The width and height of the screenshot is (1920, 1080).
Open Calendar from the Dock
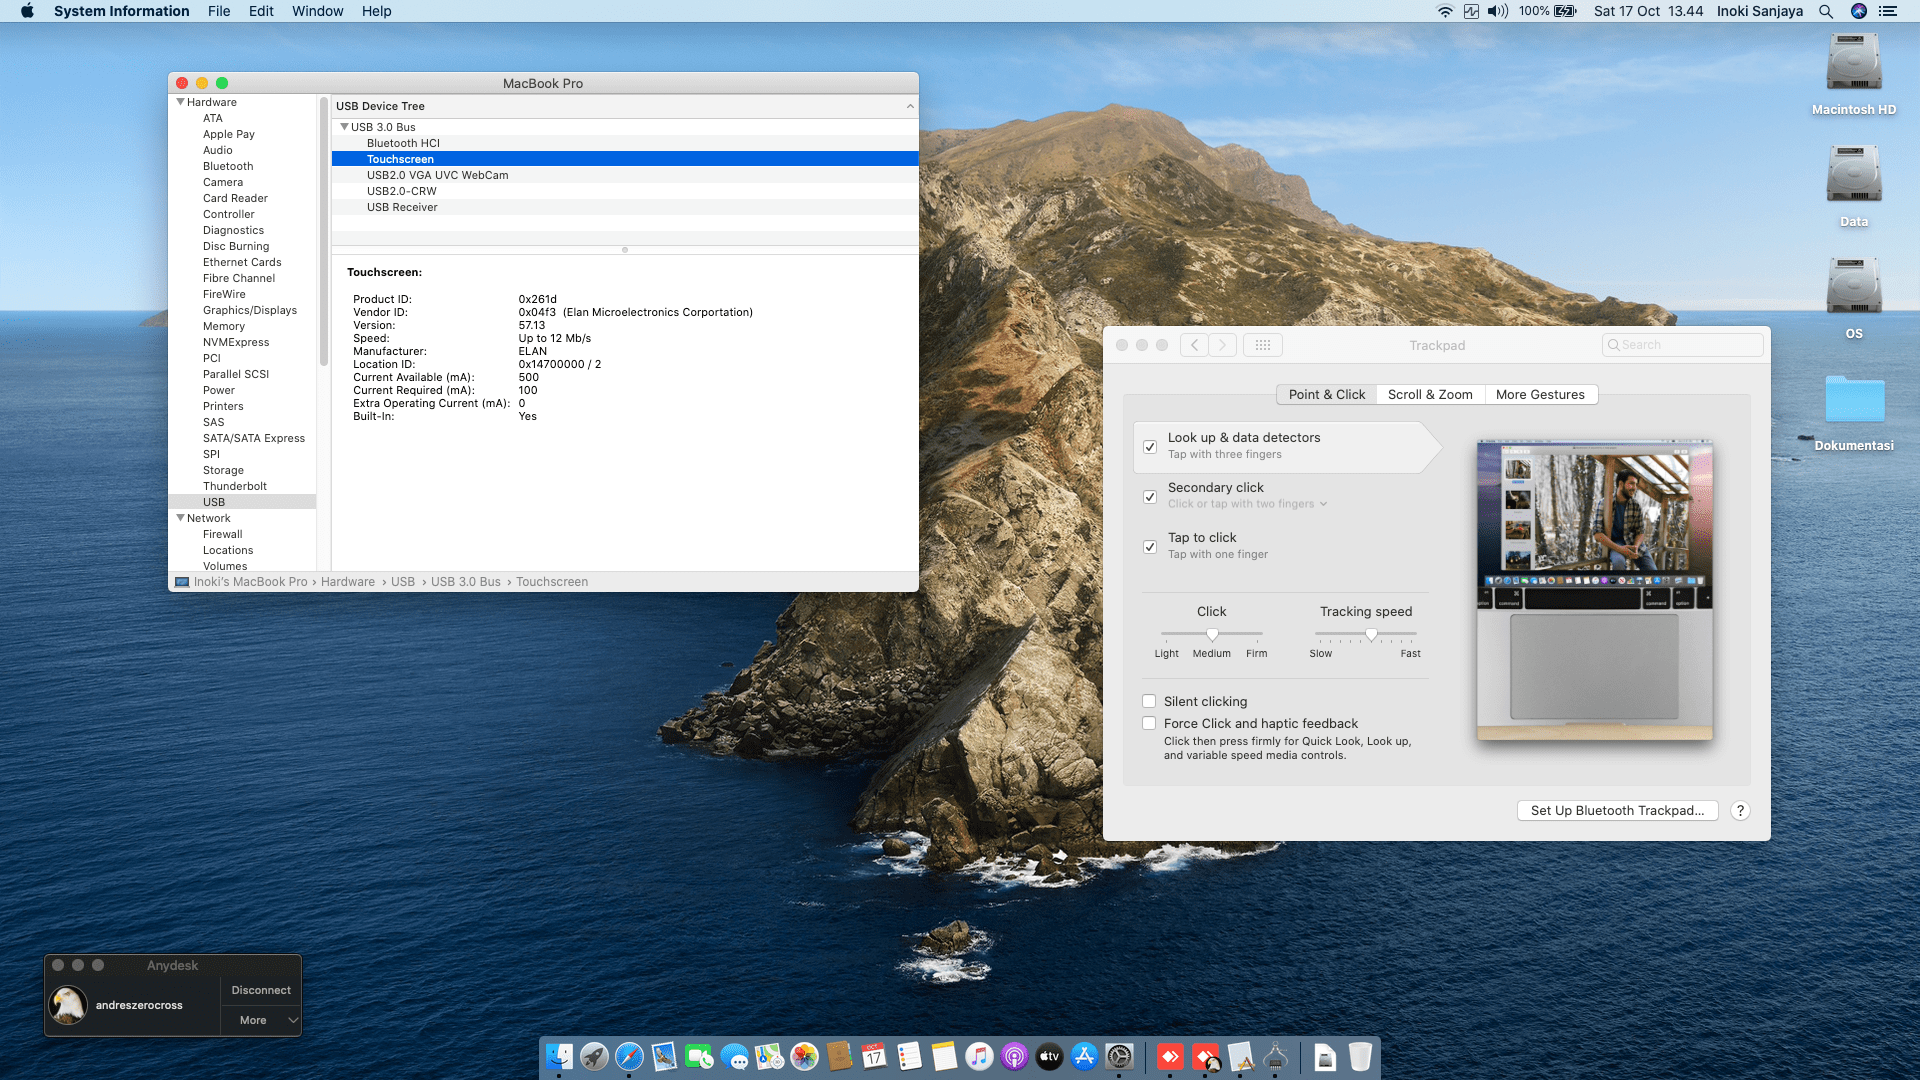[x=874, y=1056]
